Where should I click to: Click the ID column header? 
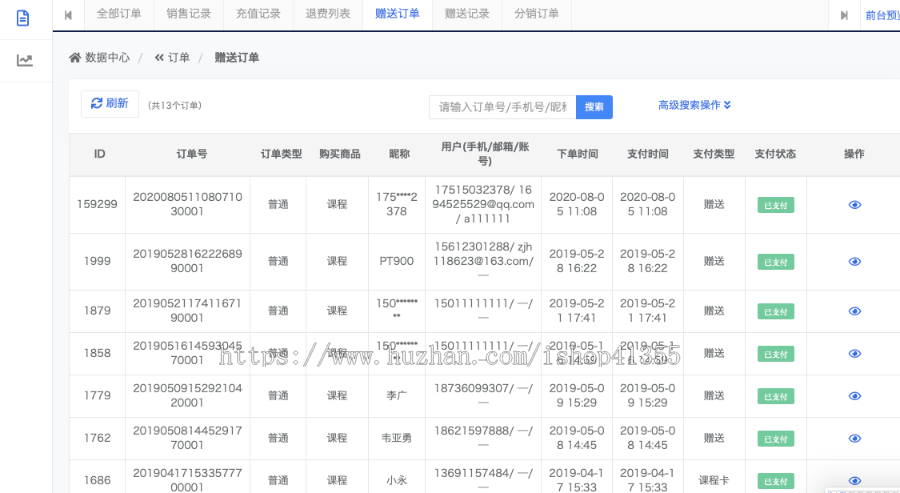(99, 154)
